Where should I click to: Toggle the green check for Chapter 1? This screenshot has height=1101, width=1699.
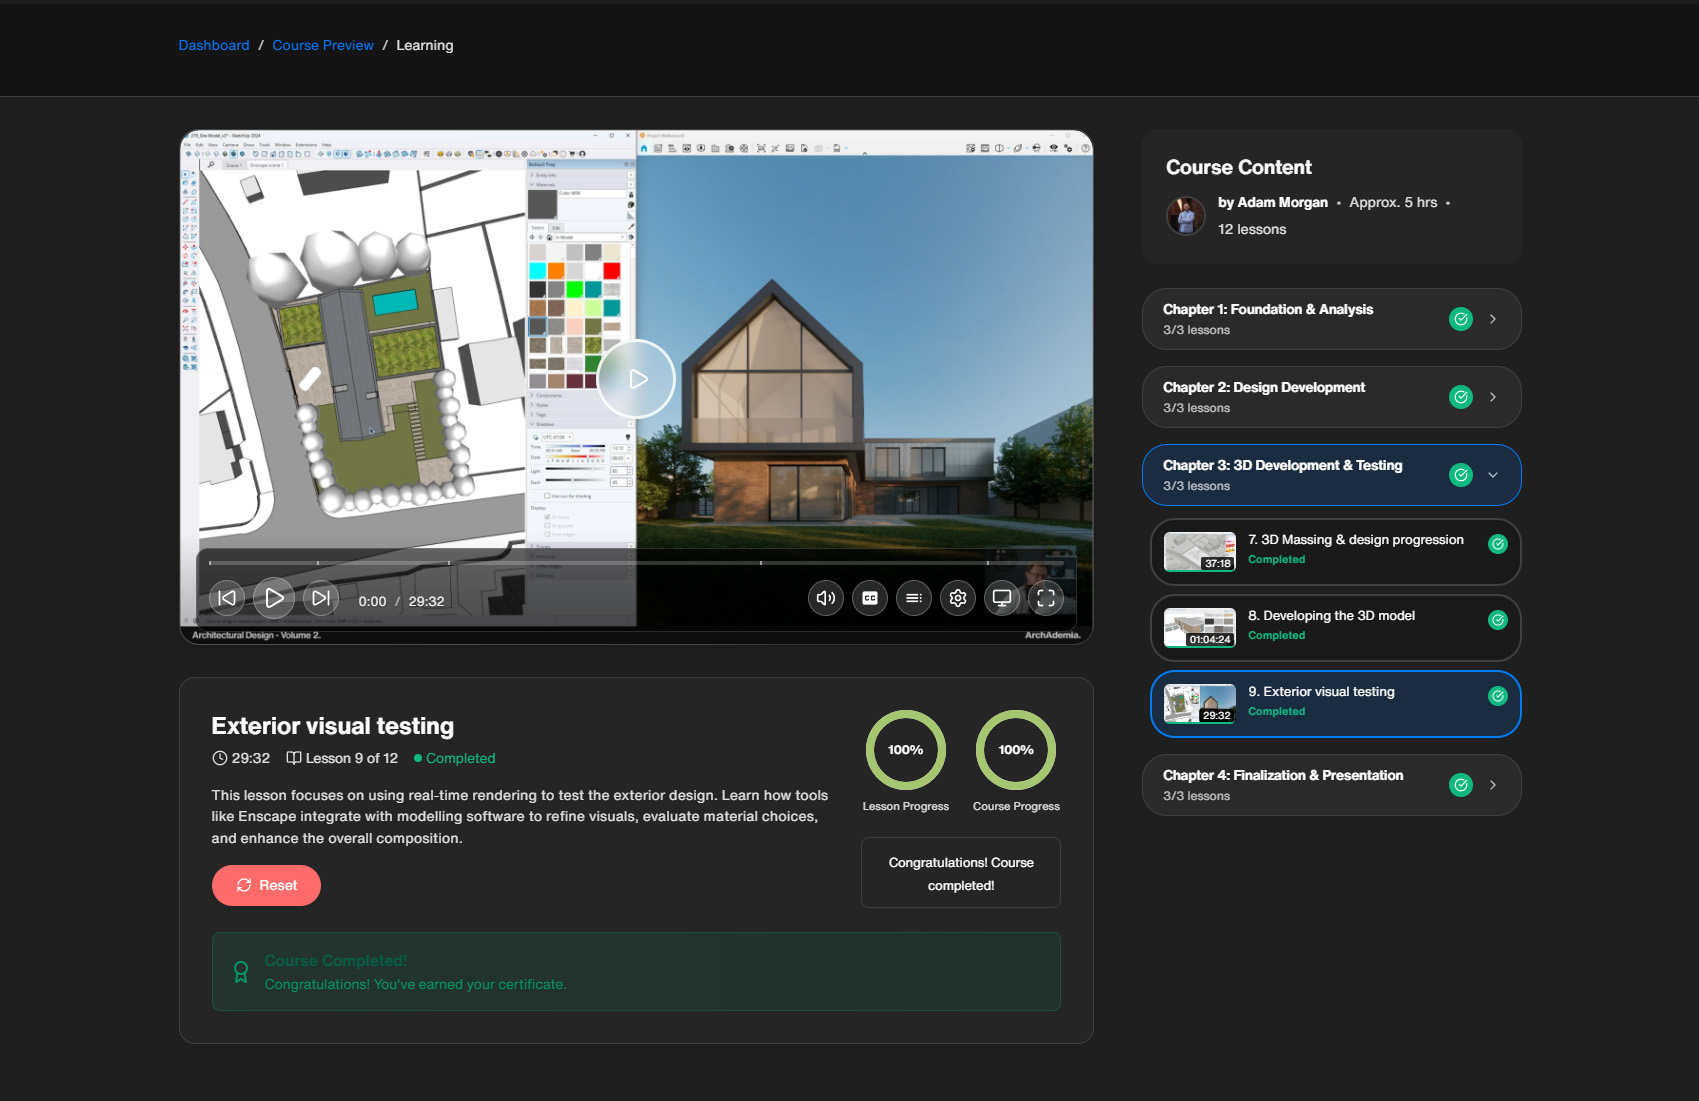click(1460, 319)
